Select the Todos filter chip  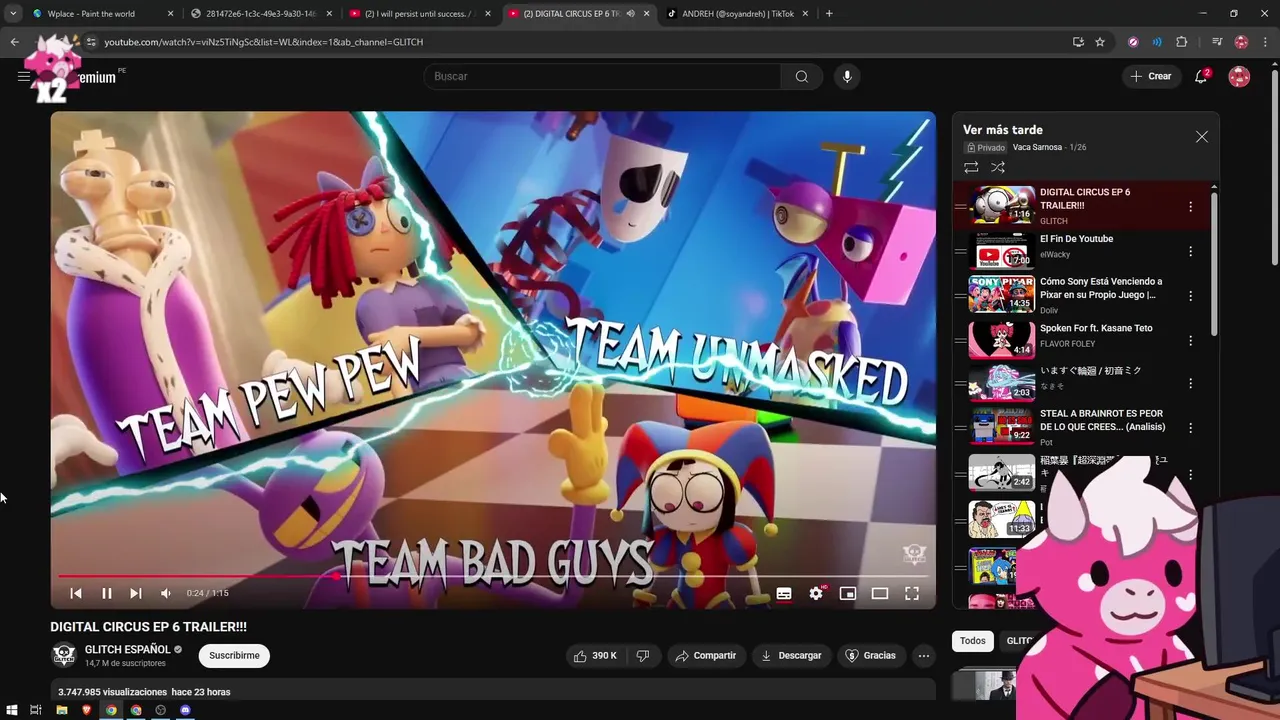pos(973,641)
